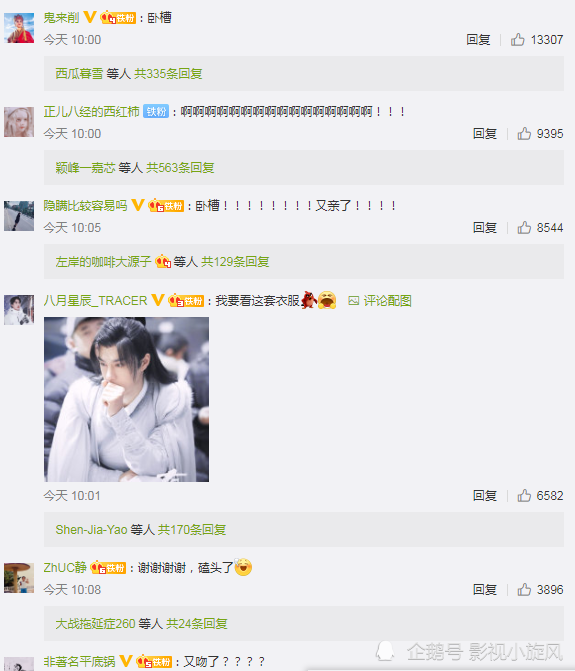Reply to 鬼来削's comment
The height and width of the screenshot is (671, 575).
tap(478, 39)
